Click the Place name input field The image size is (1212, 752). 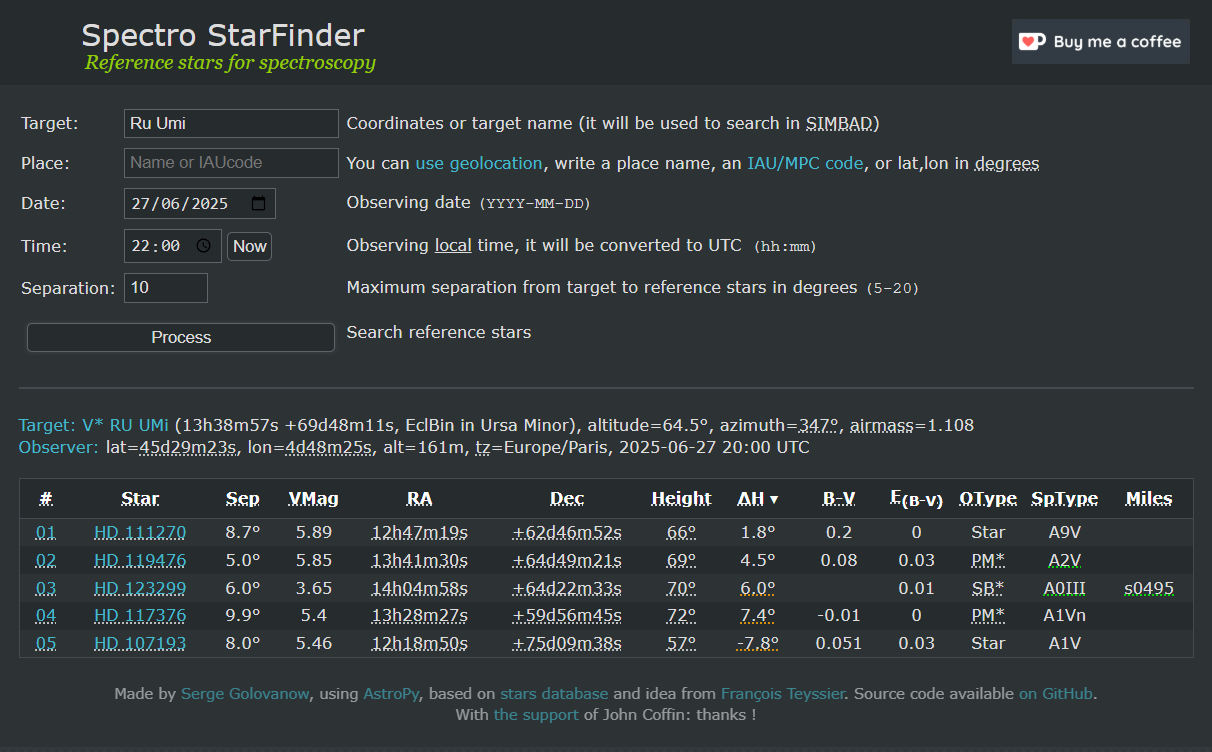pyautogui.click(x=231, y=163)
